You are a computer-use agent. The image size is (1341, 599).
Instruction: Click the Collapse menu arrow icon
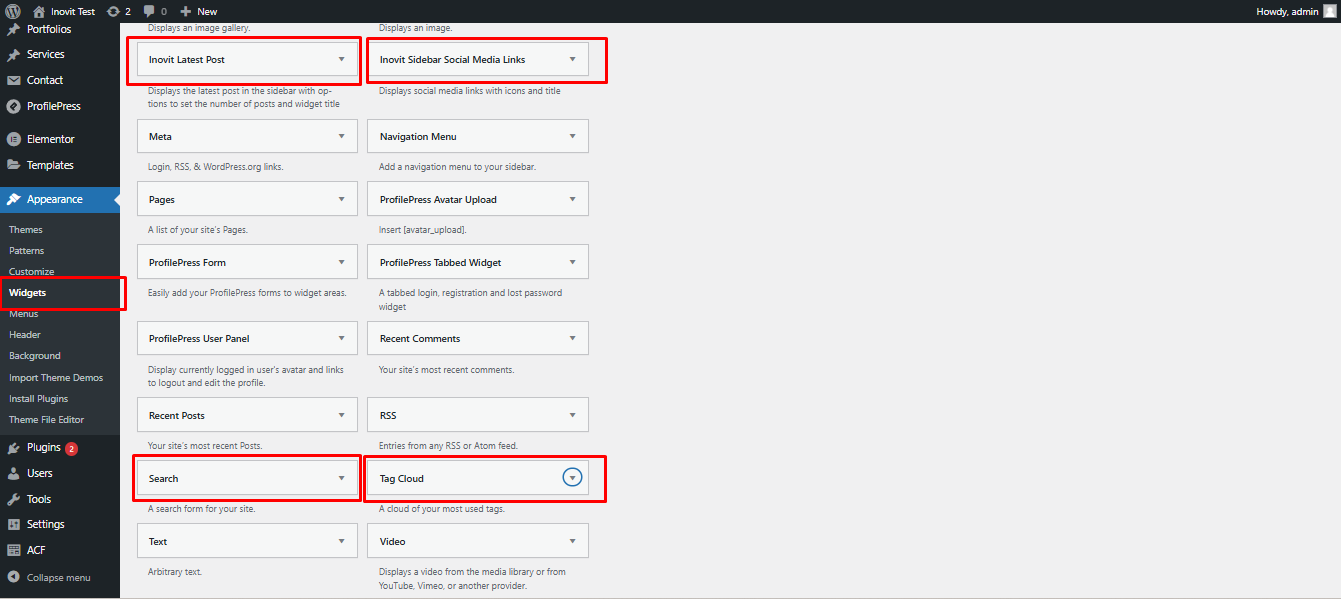[14, 577]
